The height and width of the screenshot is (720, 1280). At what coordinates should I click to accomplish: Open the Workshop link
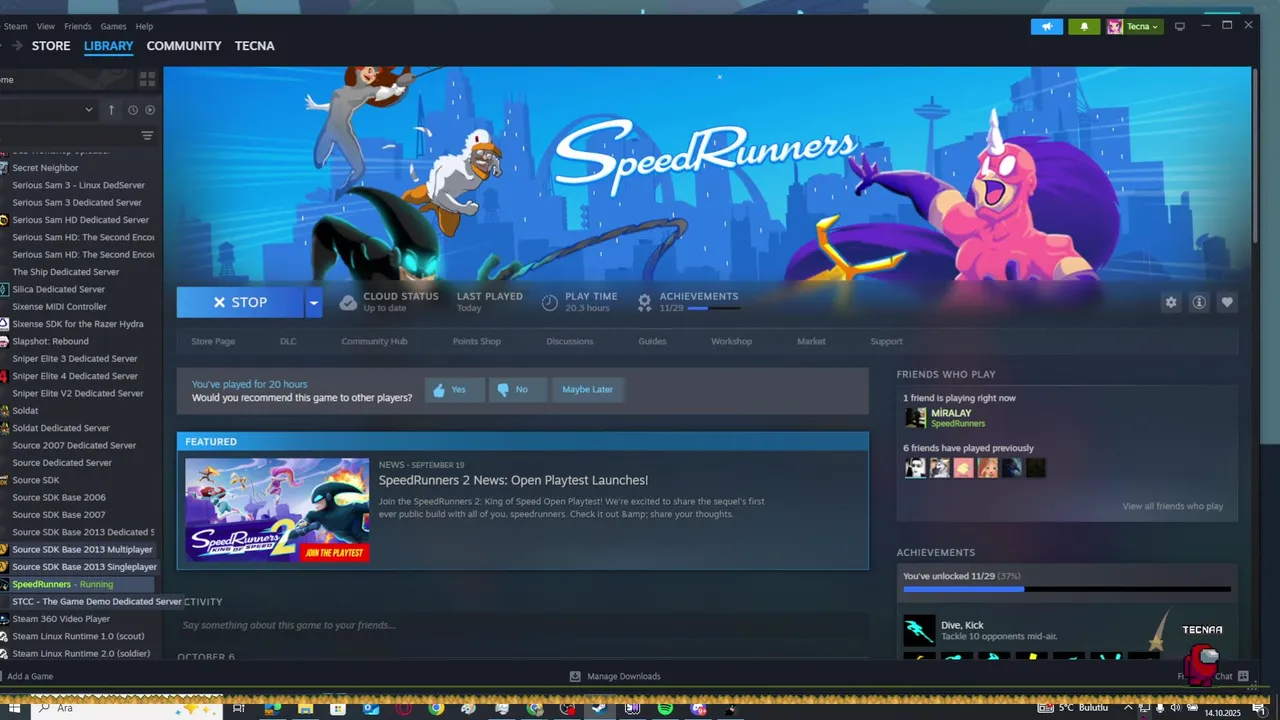(731, 341)
